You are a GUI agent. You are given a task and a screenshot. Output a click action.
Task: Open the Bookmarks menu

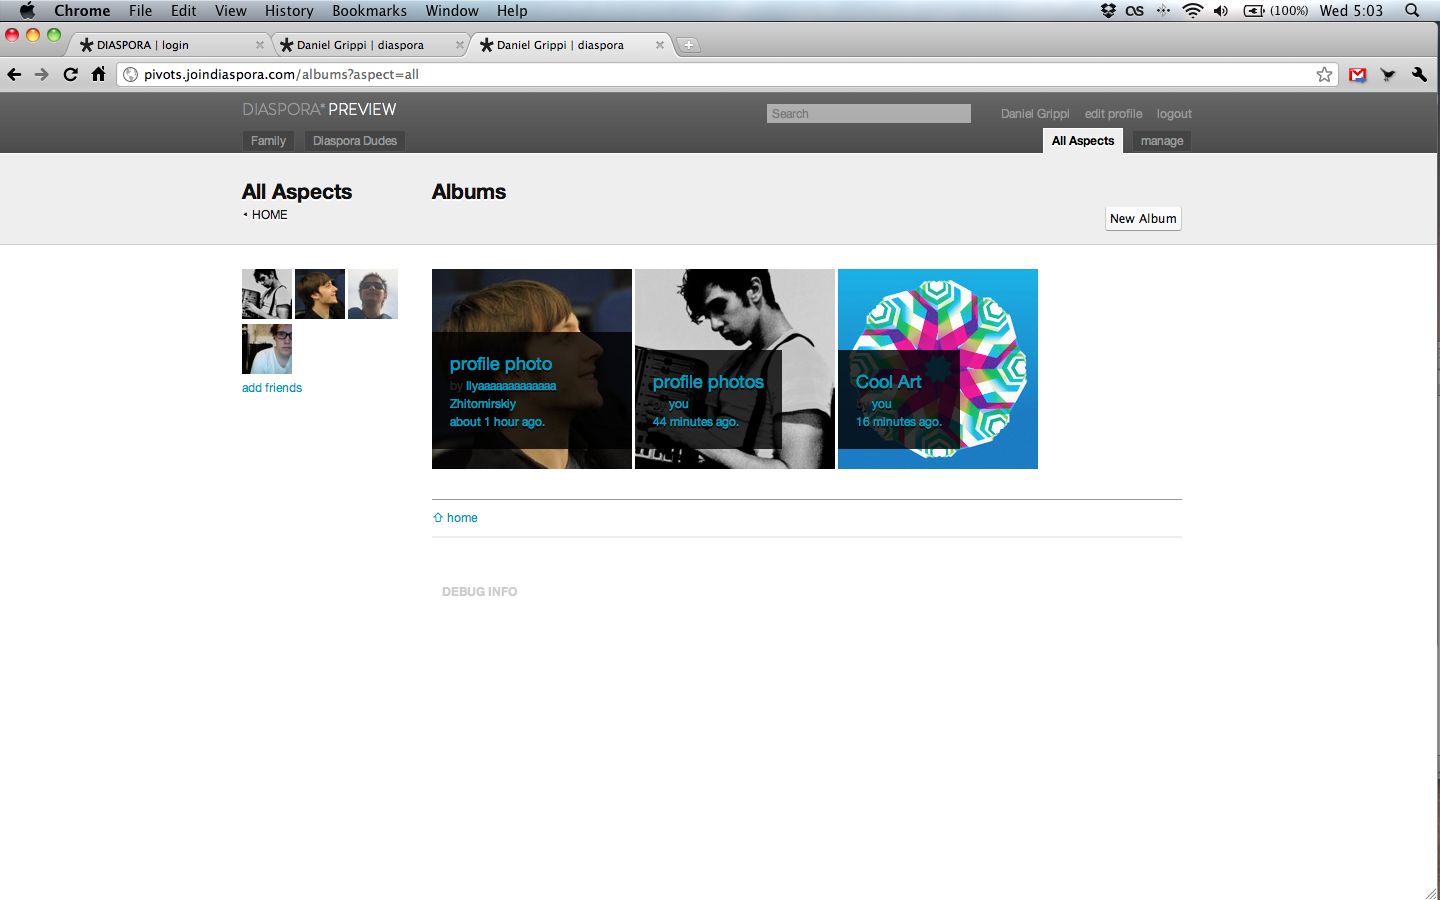[x=369, y=11]
